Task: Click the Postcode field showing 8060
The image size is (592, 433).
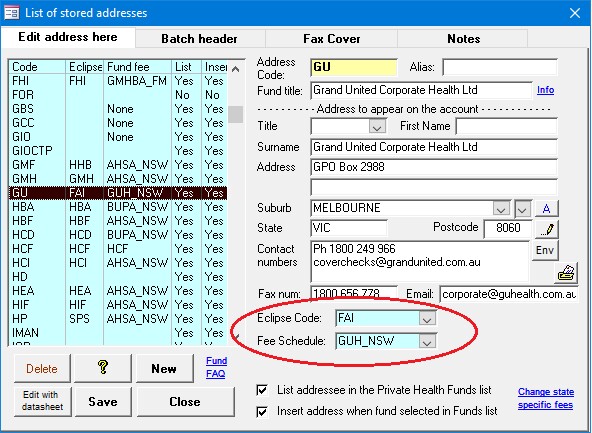Action: pyautogui.click(x=508, y=228)
